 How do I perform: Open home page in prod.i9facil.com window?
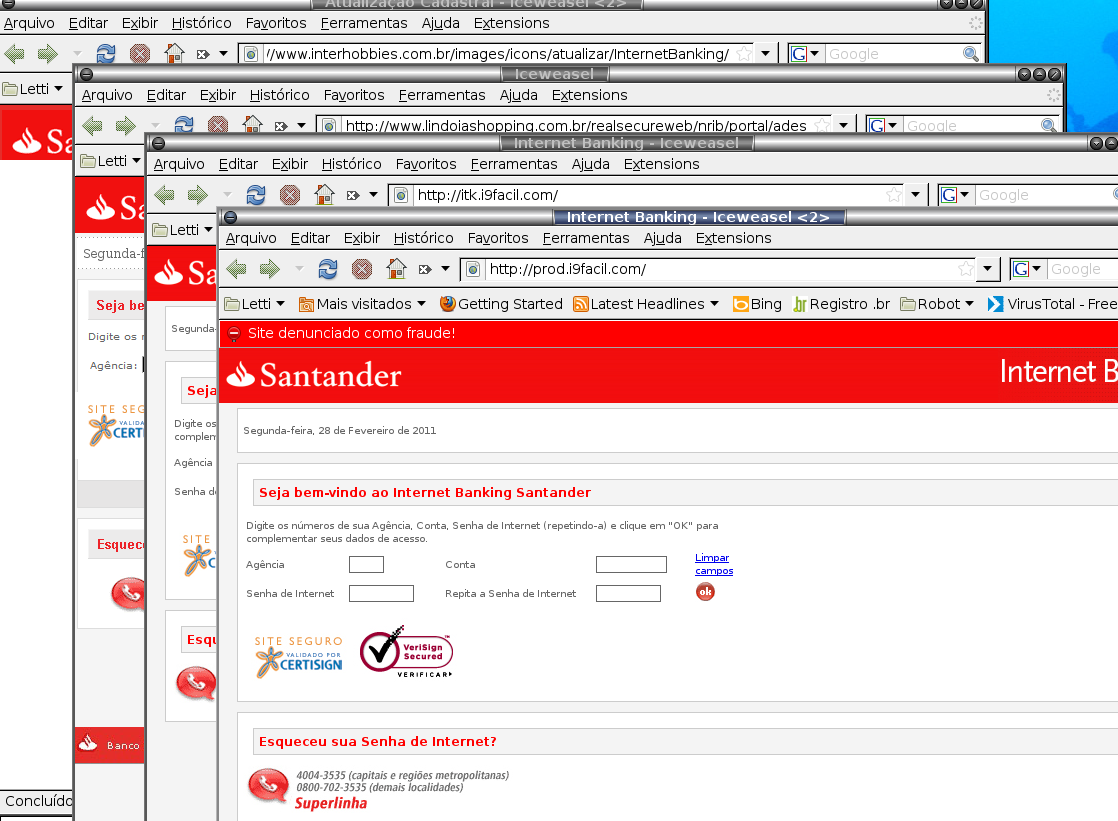click(396, 269)
